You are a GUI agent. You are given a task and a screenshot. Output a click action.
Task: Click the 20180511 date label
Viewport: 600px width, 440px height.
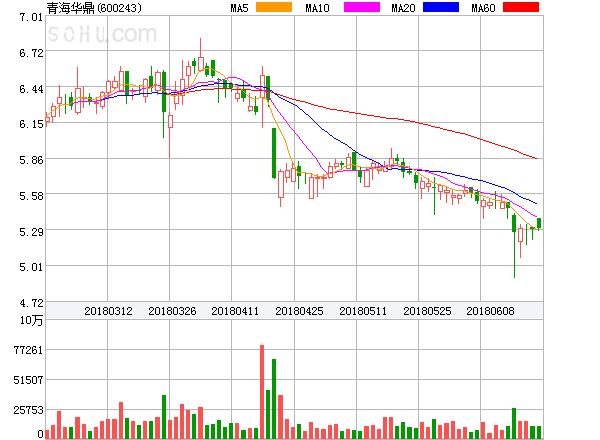[363, 311]
